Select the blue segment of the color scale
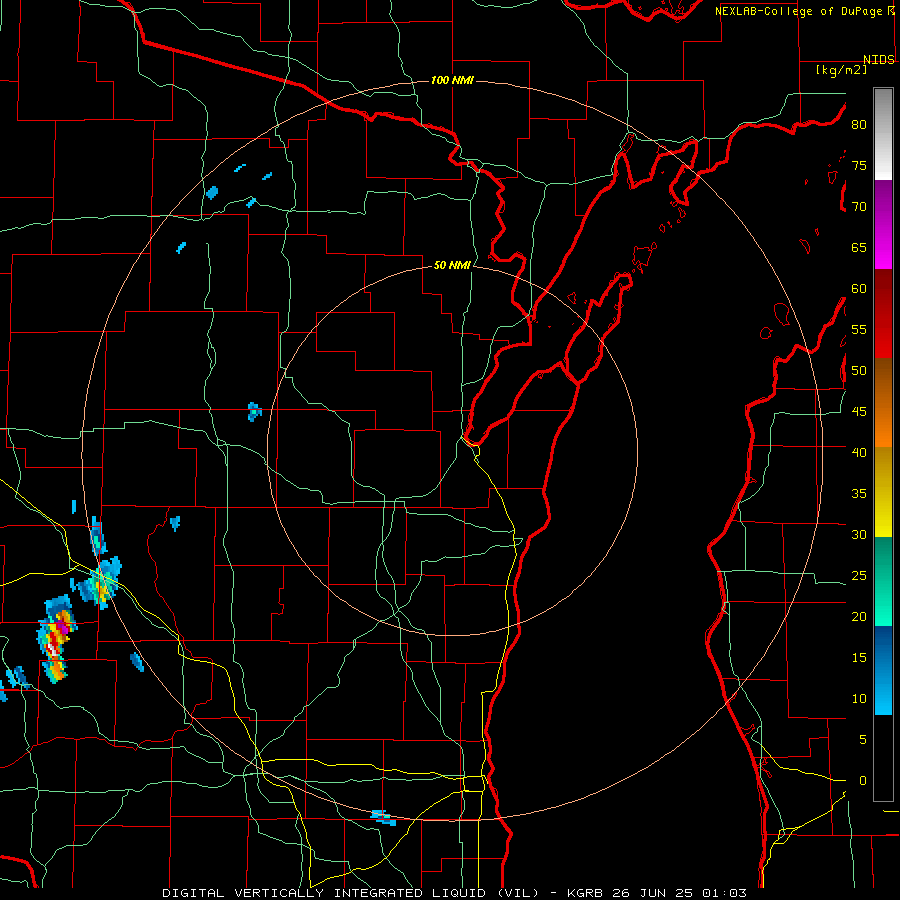The width and height of the screenshot is (900, 900). pyautogui.click(x=883, y=670)
